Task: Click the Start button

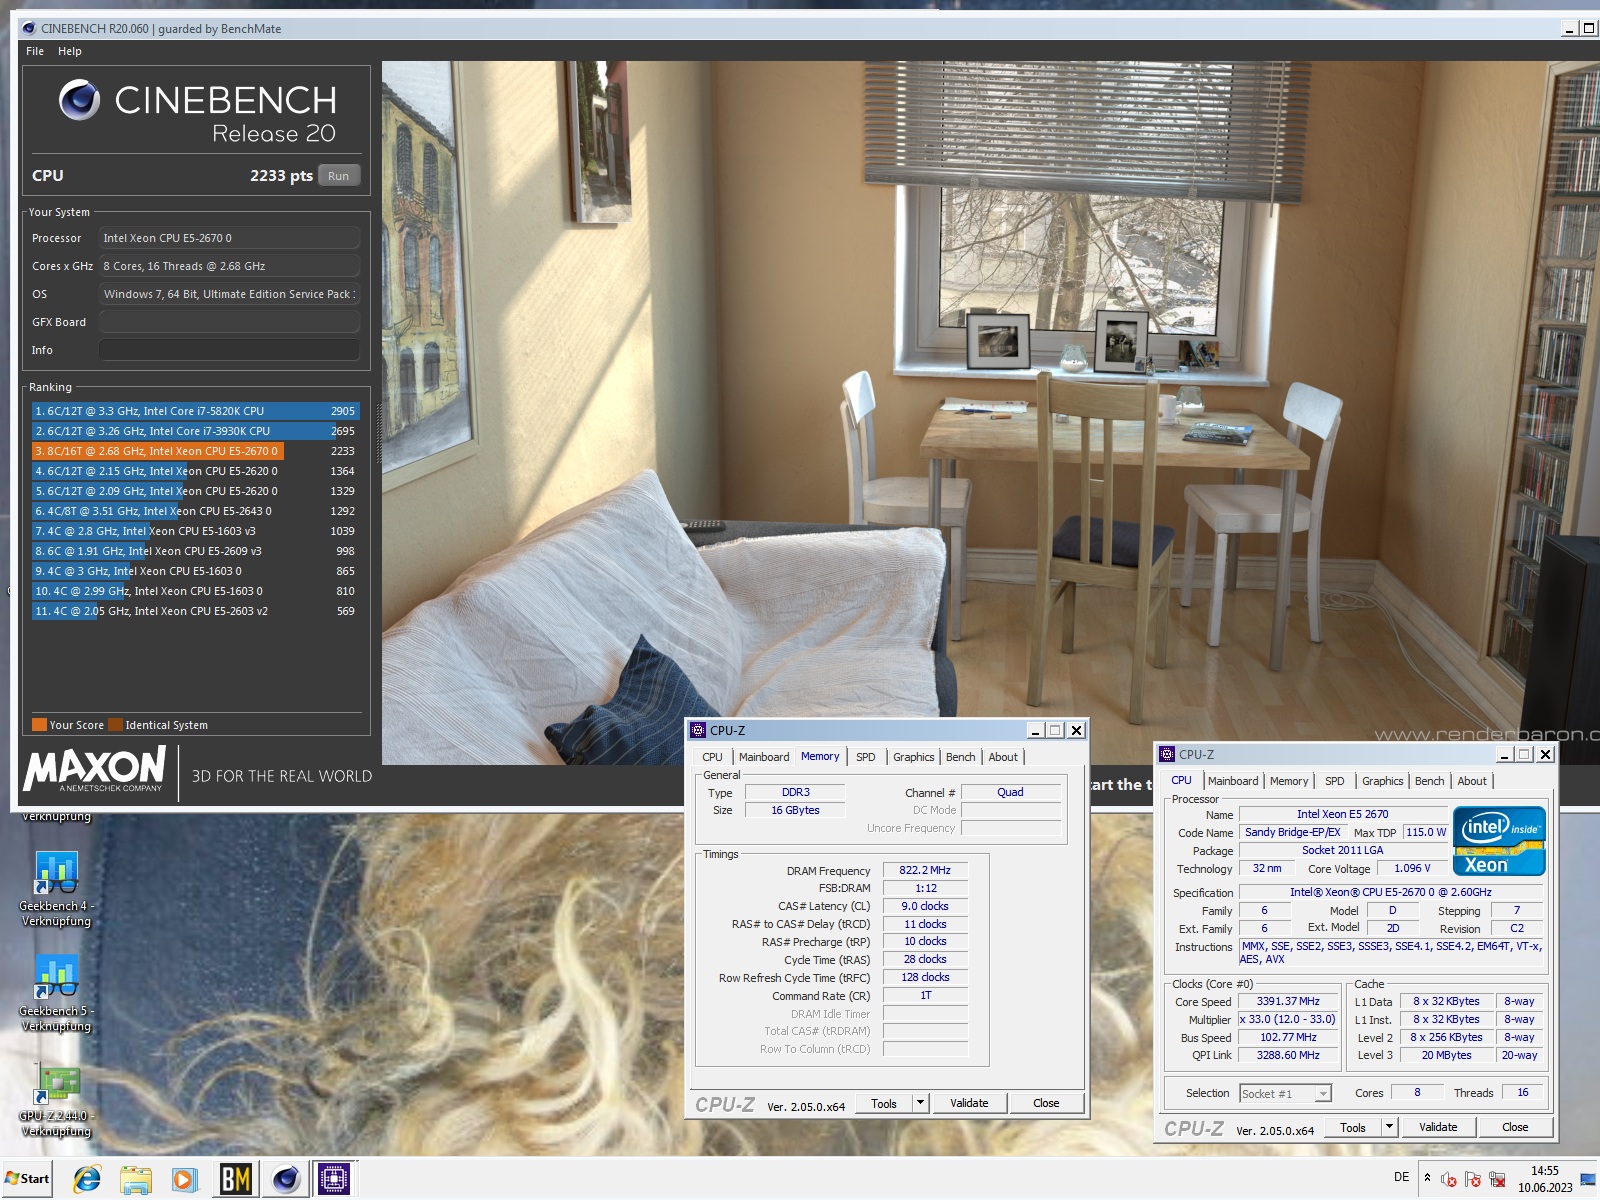Action: tap(28, 1178)
